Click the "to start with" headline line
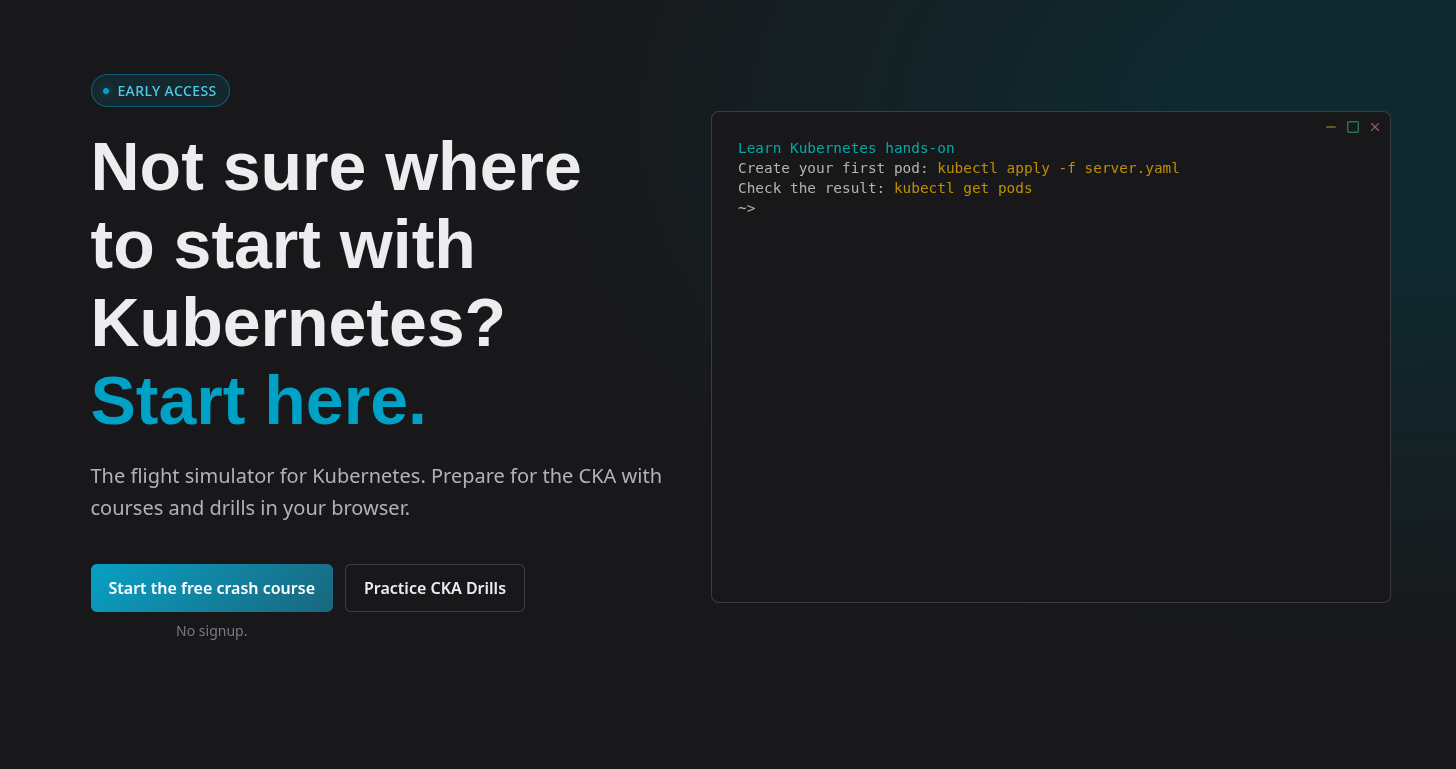The width and height of the screenshot is (1456, 769). tap(283, 245)
